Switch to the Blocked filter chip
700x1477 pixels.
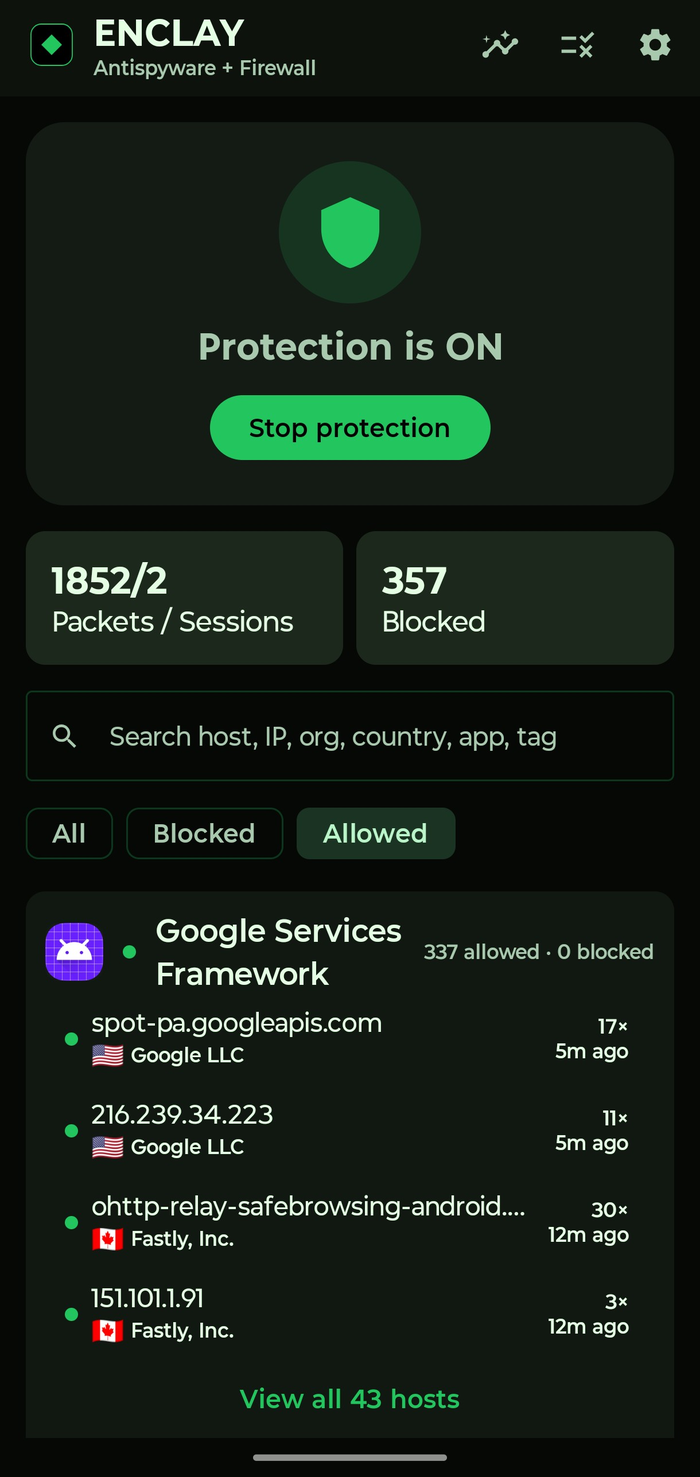(204, 833)
